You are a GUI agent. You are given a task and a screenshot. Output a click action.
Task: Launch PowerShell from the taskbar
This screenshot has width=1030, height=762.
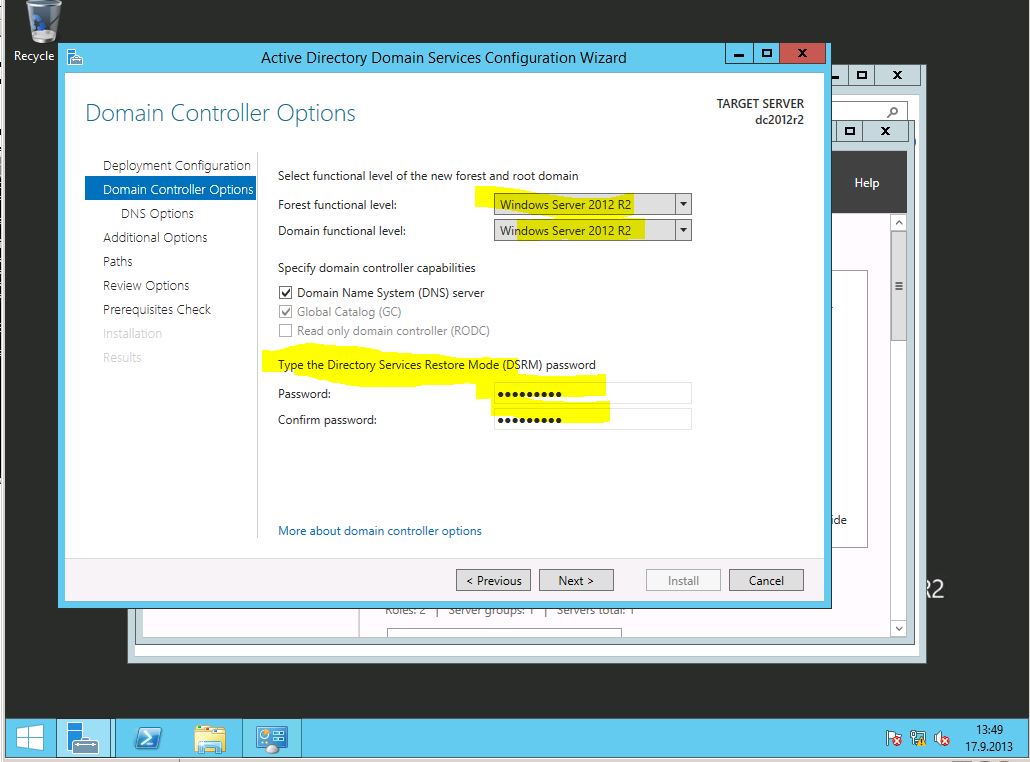(148, 738)
